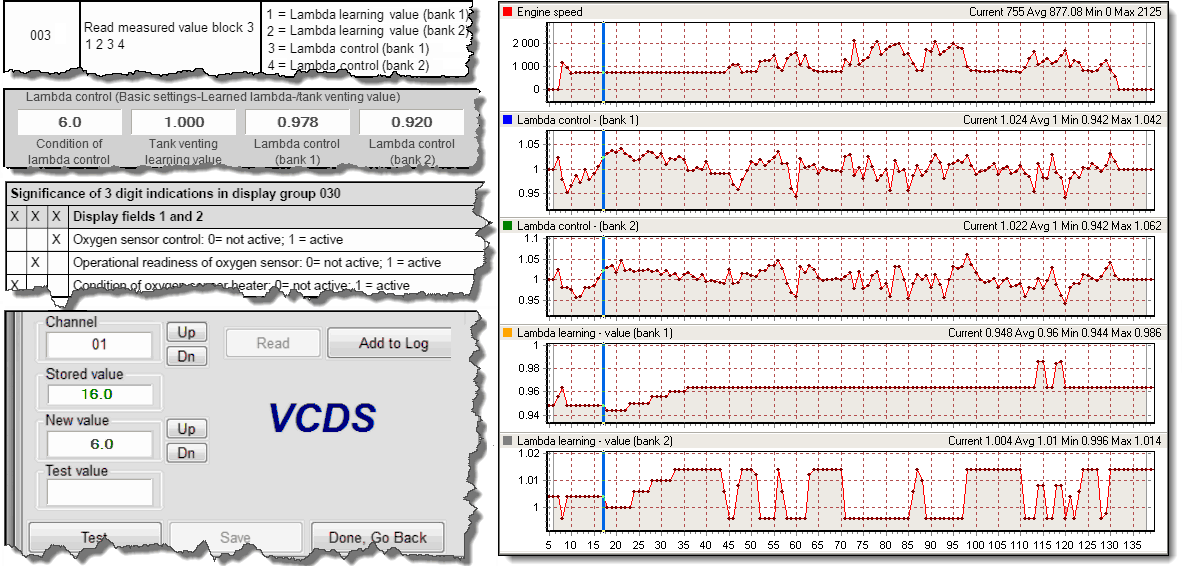Image resolution: width=1182 pixels, height=566 pixels.
Task: Click the gray Lambda learning bank 2 legend square
Action: coord(508,441)
